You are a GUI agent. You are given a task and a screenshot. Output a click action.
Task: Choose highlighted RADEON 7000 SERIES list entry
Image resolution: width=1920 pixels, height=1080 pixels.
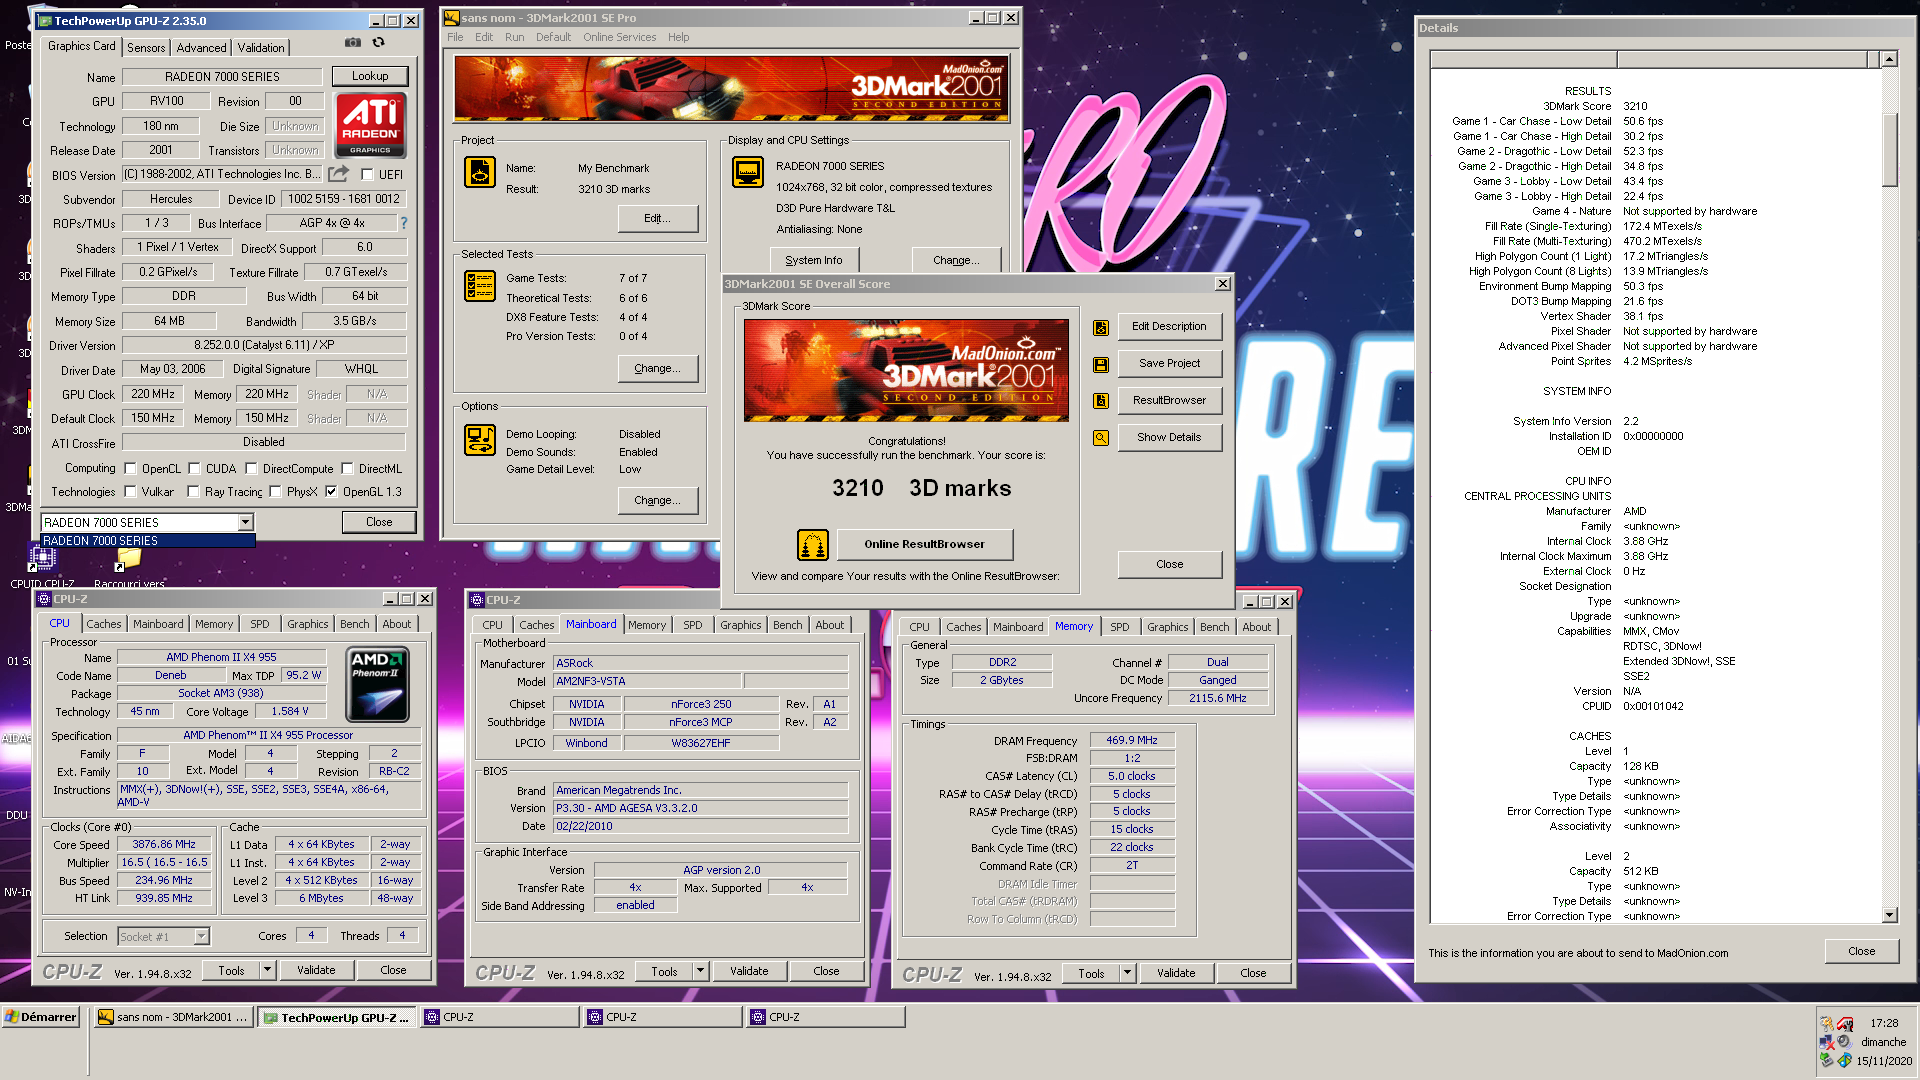(x=148, y=541)
